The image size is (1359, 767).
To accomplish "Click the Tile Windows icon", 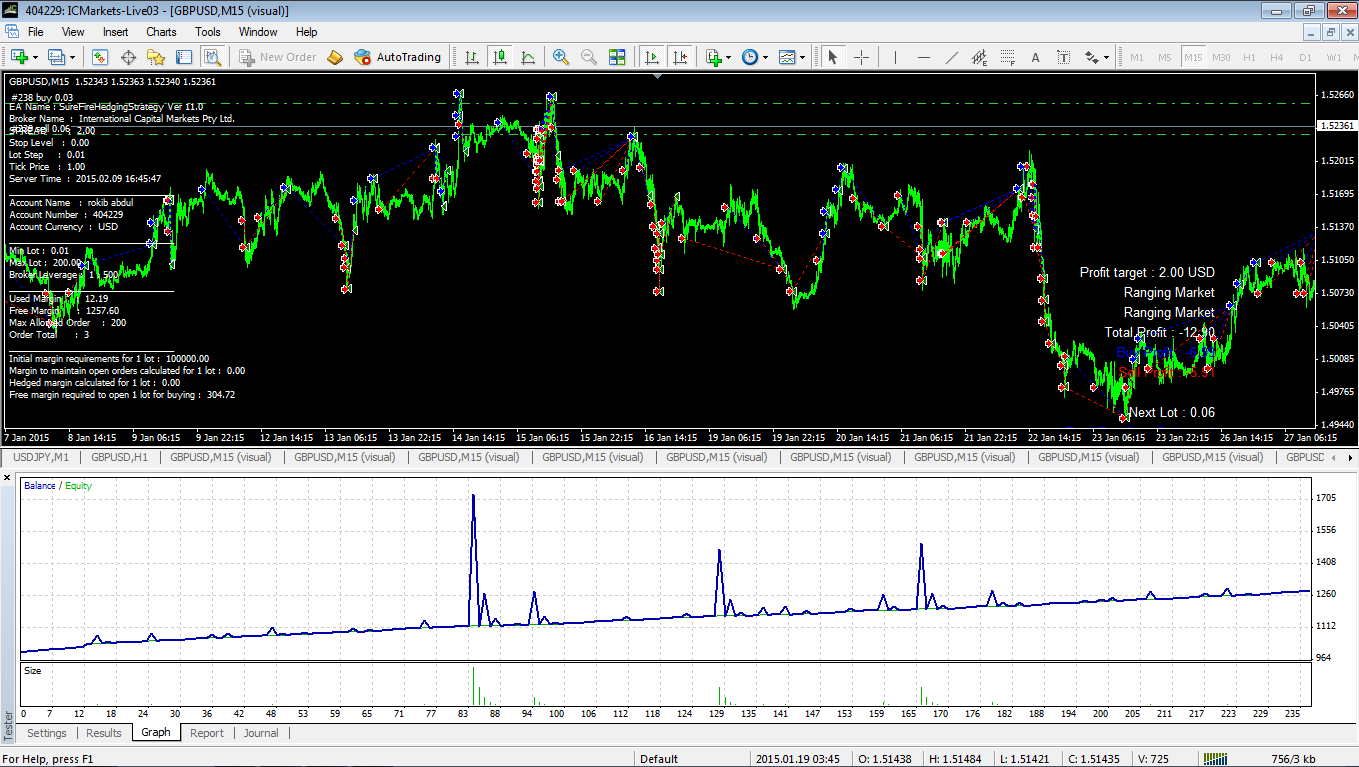I will 617,57.
